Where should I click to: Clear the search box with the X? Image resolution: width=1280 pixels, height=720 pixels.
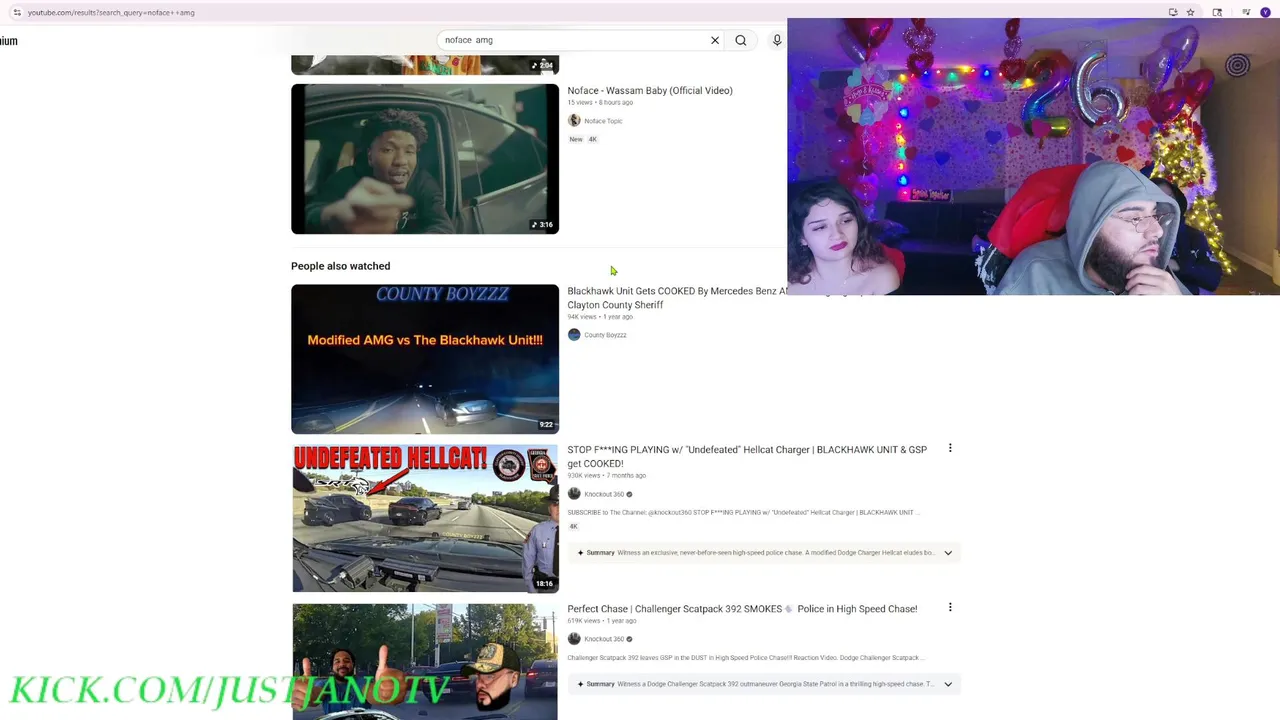(715, 40)
